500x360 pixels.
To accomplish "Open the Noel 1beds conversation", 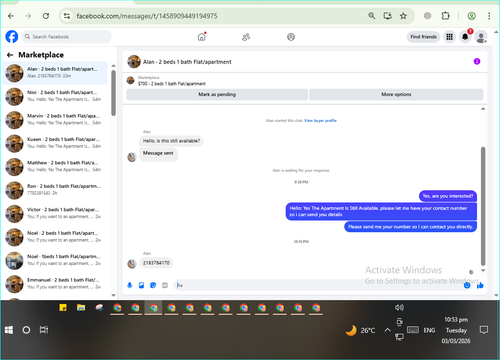I will pyautogui.click(x=55, y=260).
